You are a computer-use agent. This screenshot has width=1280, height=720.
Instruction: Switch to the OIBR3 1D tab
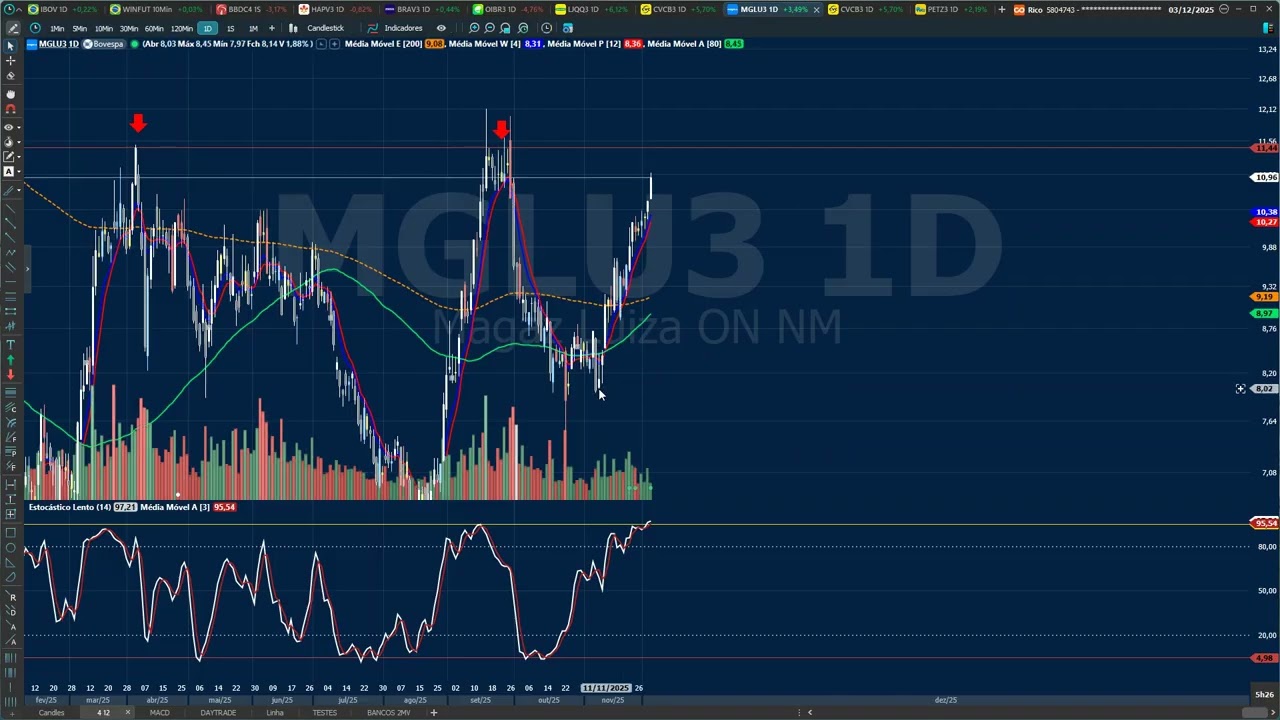pyautogui.click(x=508, y=9)
